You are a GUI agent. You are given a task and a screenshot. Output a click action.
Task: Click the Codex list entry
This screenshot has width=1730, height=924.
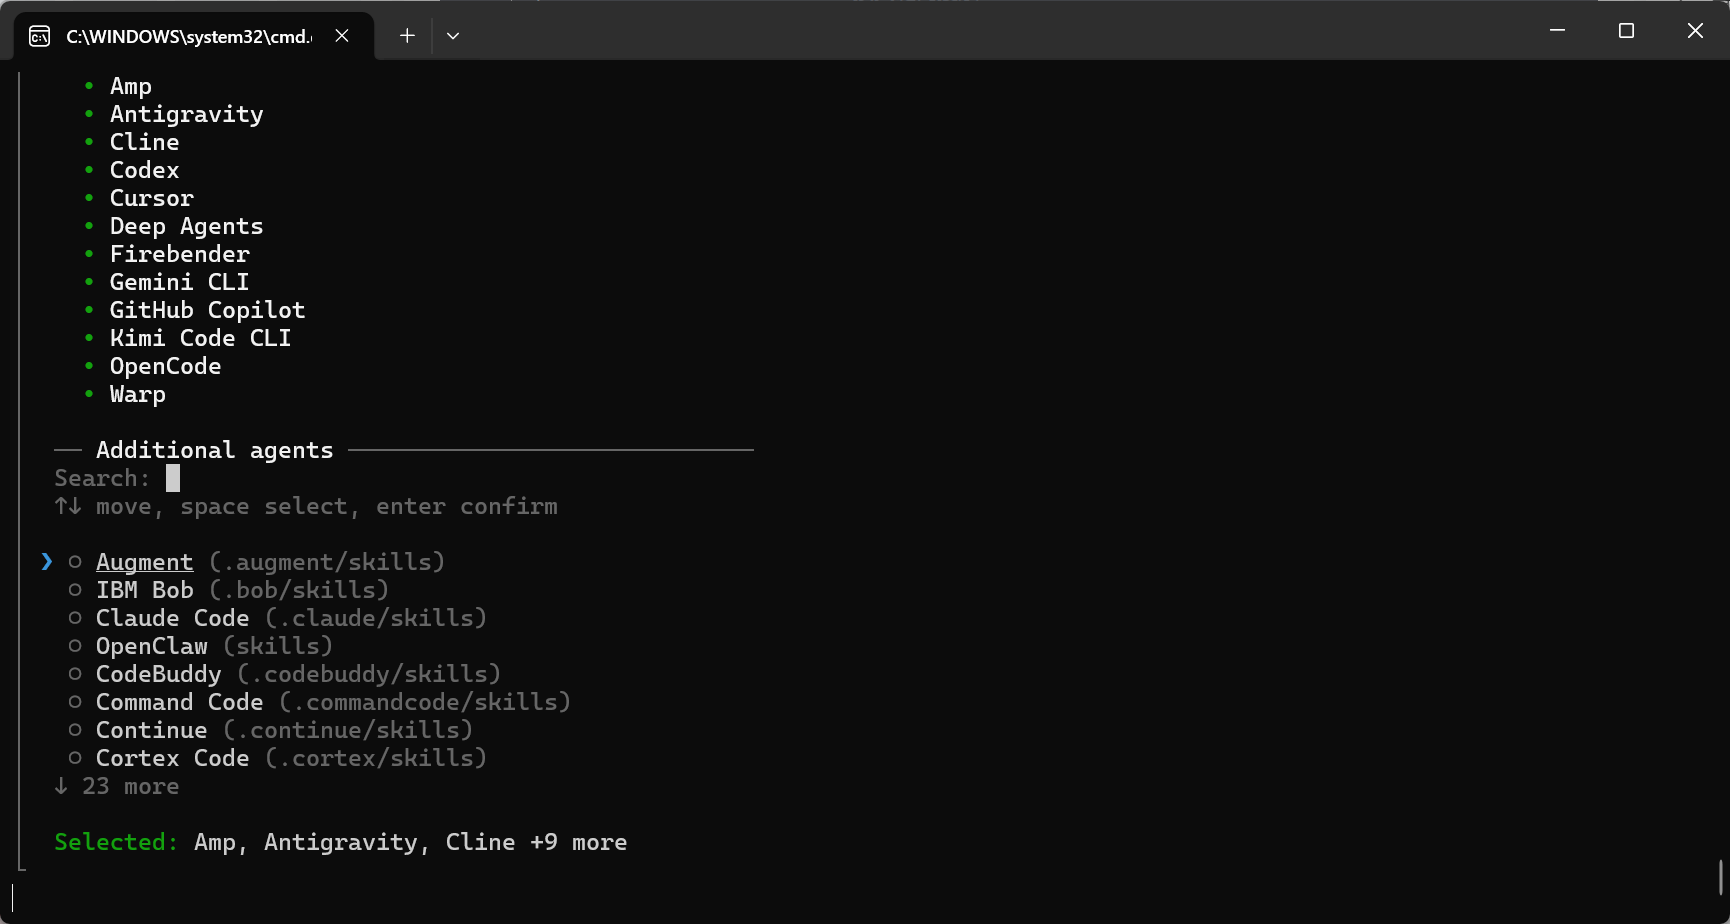click(145, 170)
